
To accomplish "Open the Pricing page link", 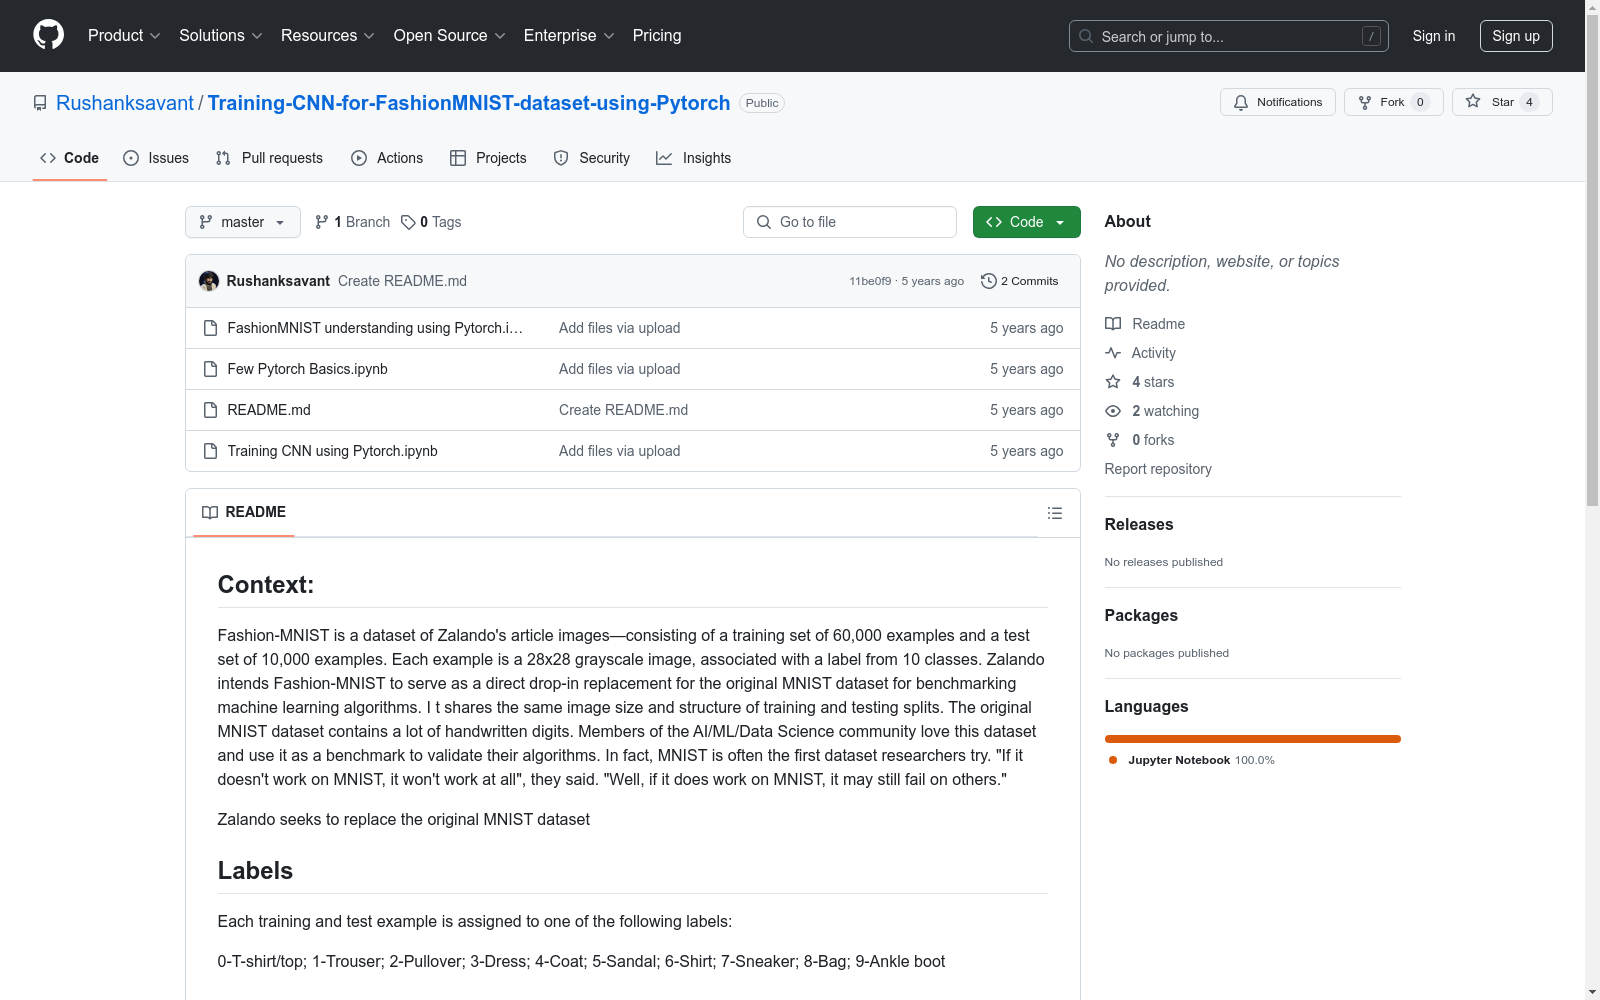I will point(657,35).
